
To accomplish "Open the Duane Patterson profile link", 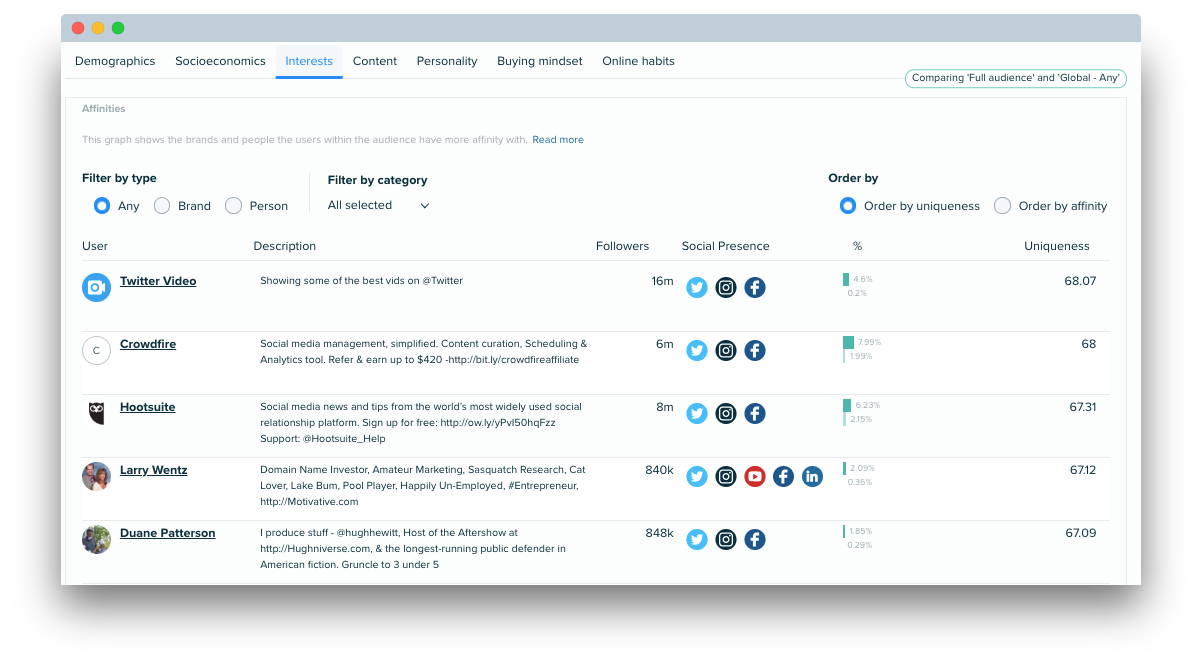I will (168, 533).
